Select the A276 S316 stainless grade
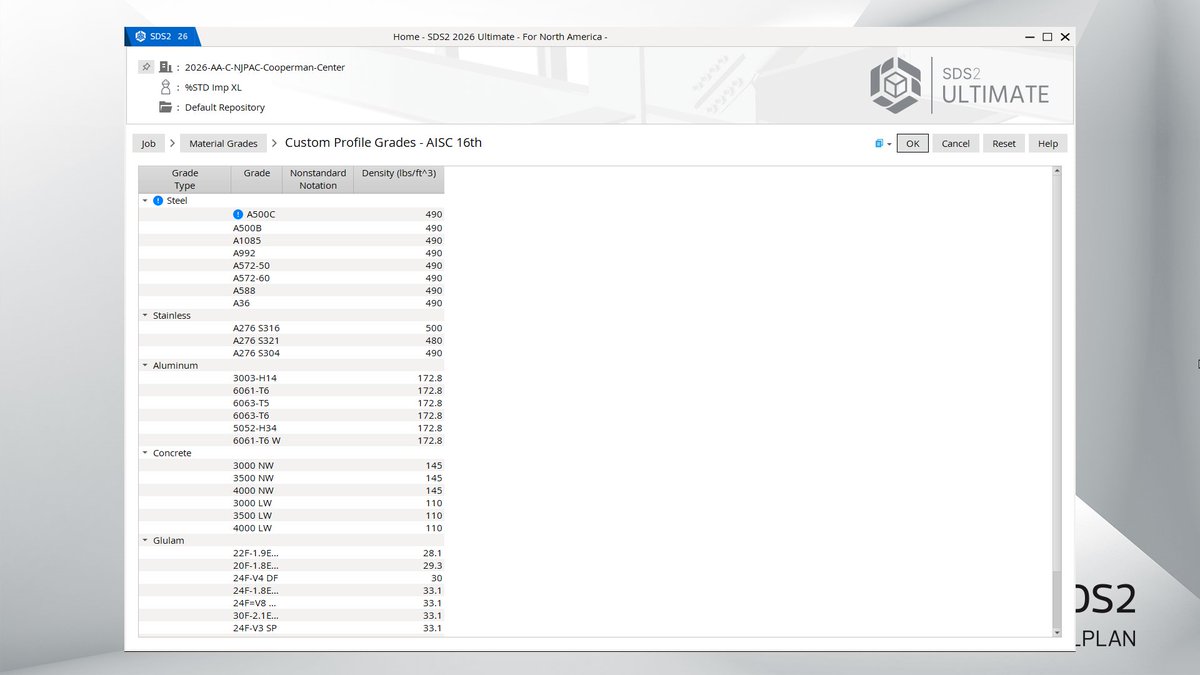 [254, 328]
